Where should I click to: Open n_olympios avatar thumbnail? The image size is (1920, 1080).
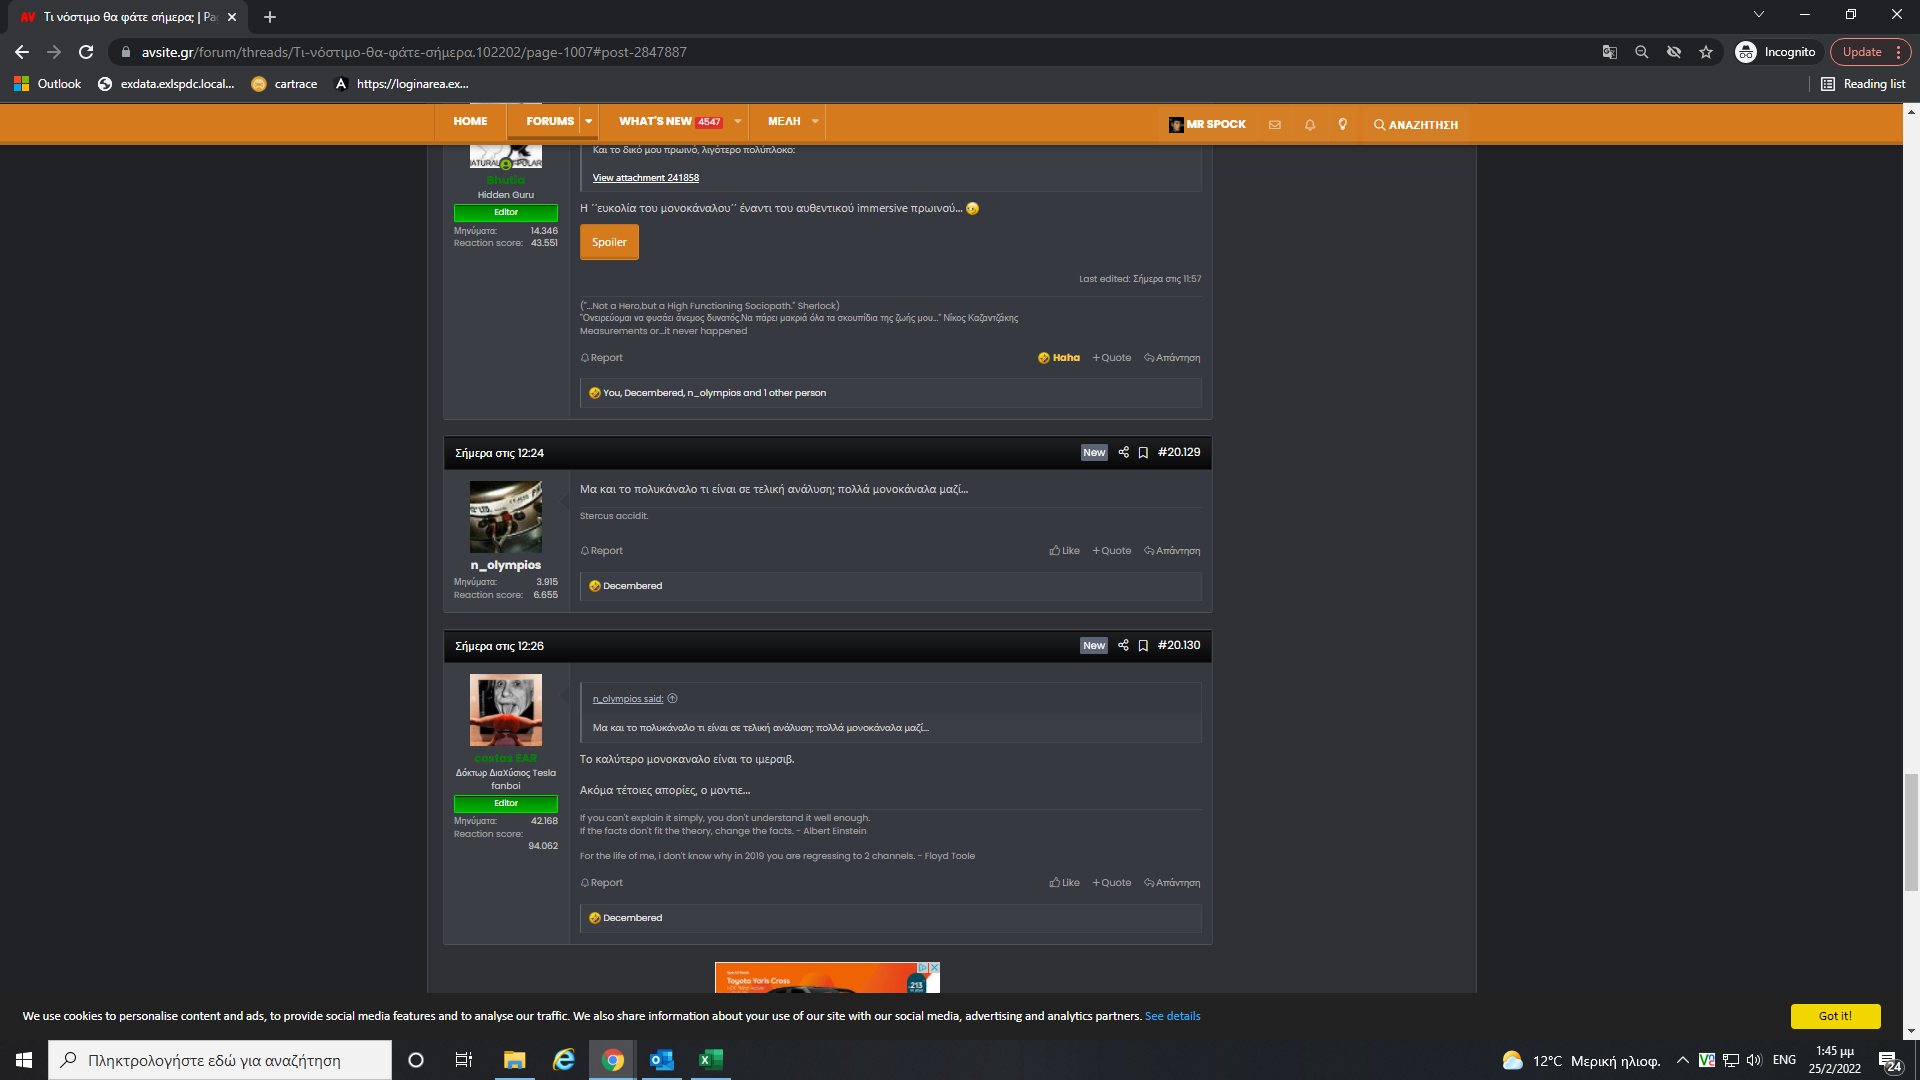pos(506,517)
